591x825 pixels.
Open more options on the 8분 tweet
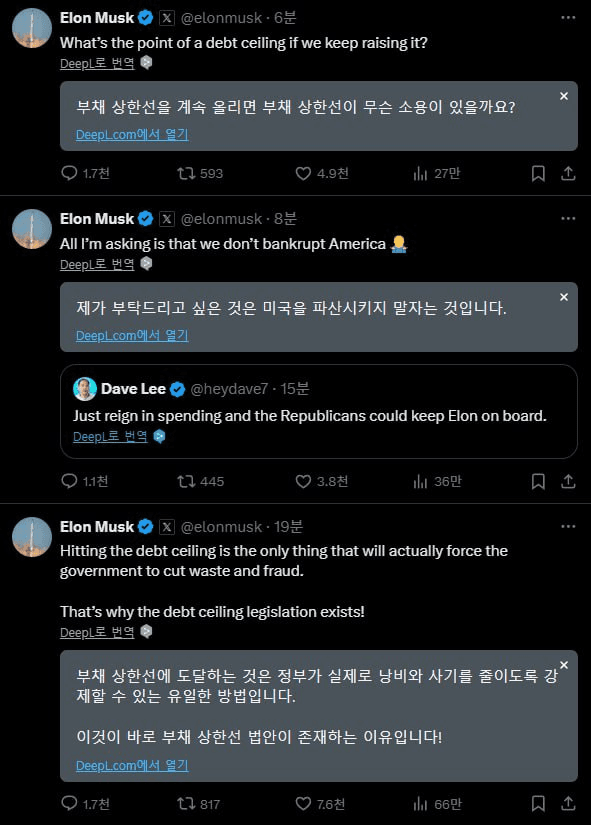click(x=568, y=219)
